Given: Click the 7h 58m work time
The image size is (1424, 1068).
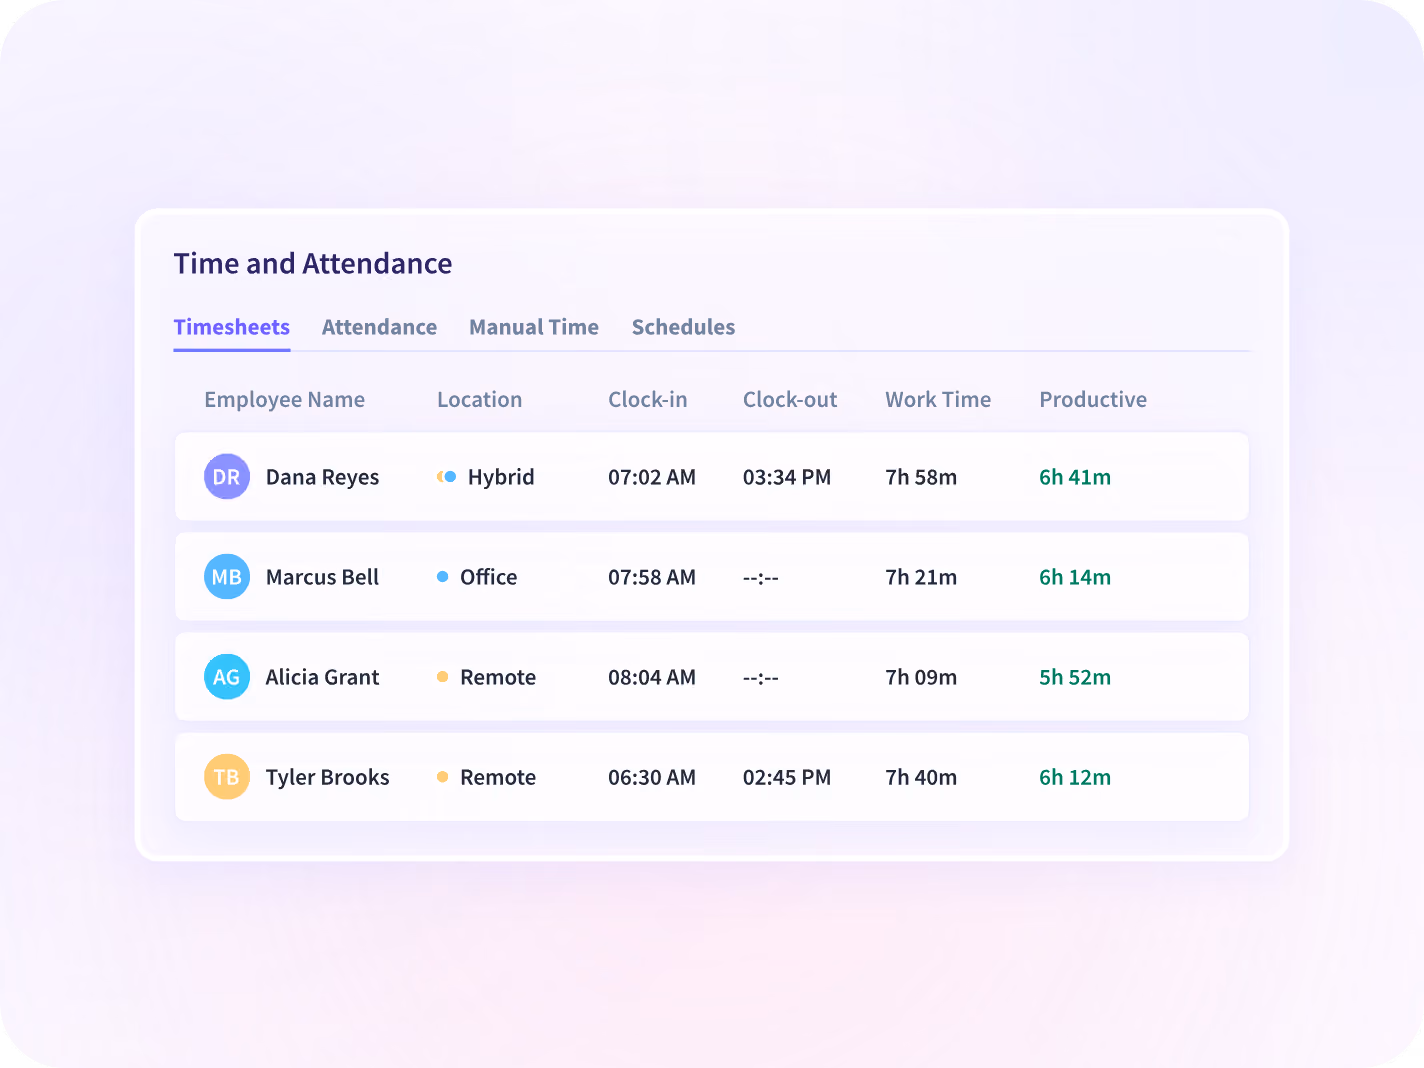Looking at the screenshot, I should (x=921, y=477).
